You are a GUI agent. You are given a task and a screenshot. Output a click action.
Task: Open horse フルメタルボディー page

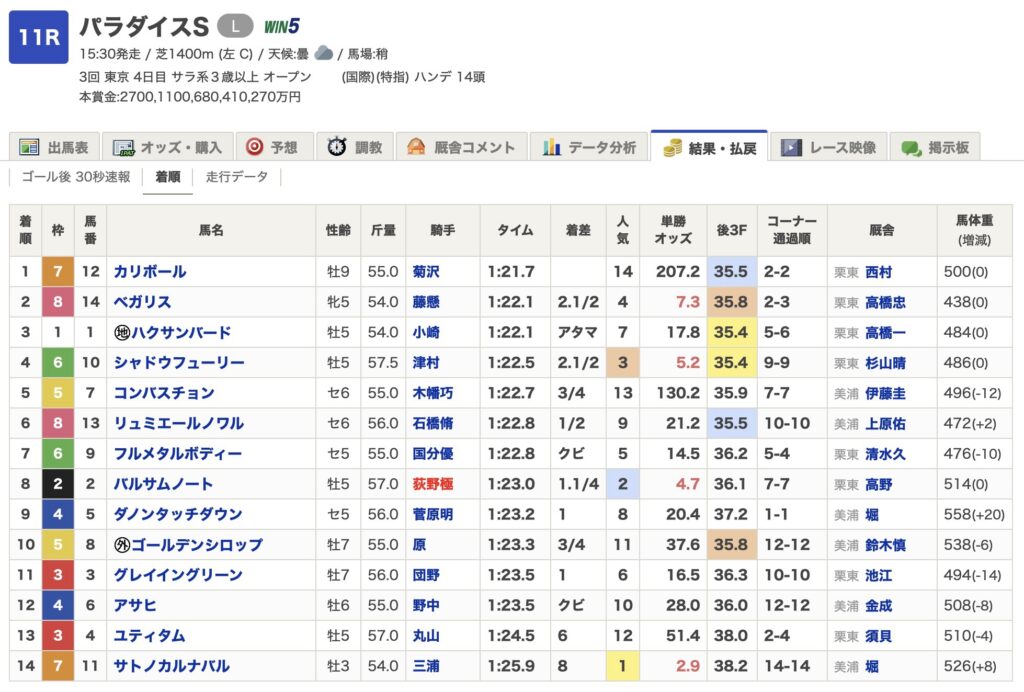tap(178, 454)
